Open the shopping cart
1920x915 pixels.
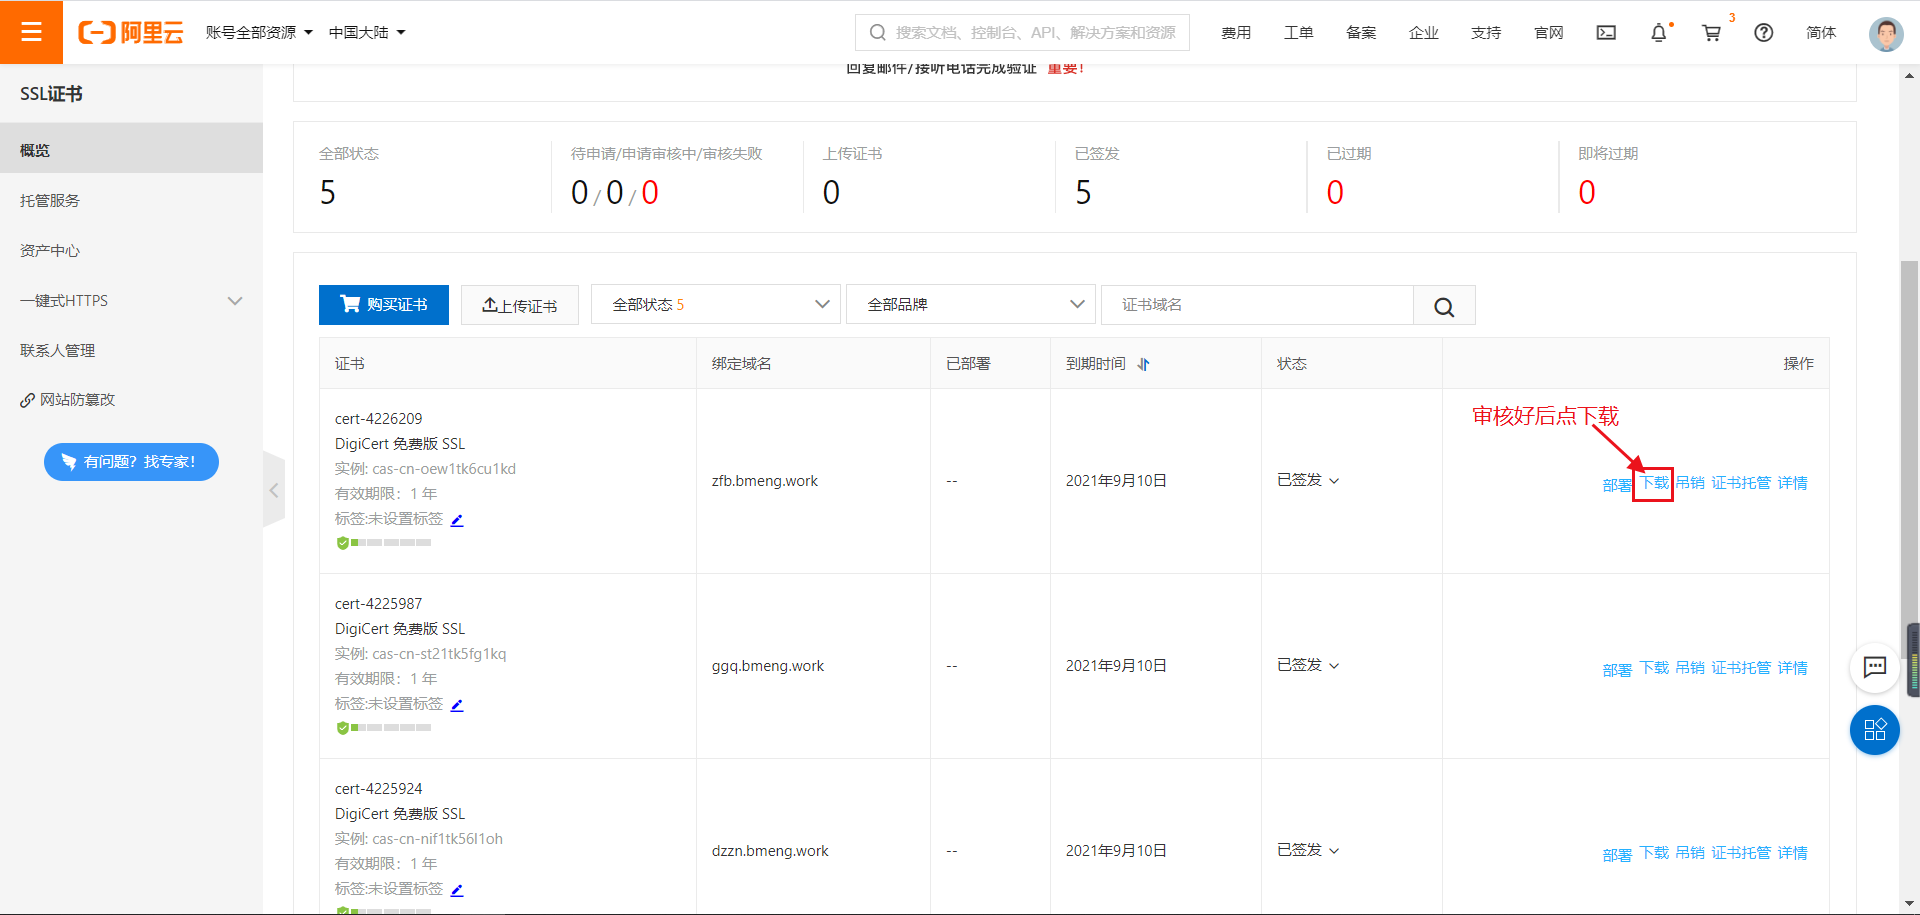tap(1711, 33)
